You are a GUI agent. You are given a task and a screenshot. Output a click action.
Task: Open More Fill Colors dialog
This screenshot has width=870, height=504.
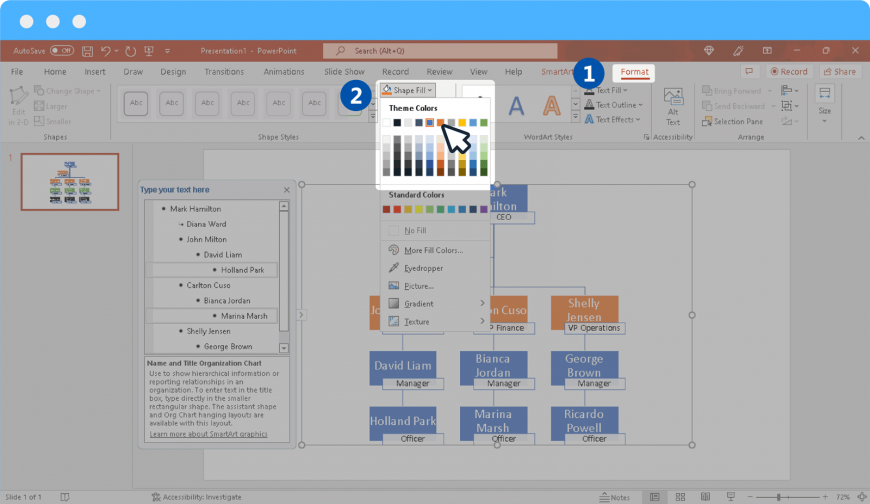coord(435,250)
